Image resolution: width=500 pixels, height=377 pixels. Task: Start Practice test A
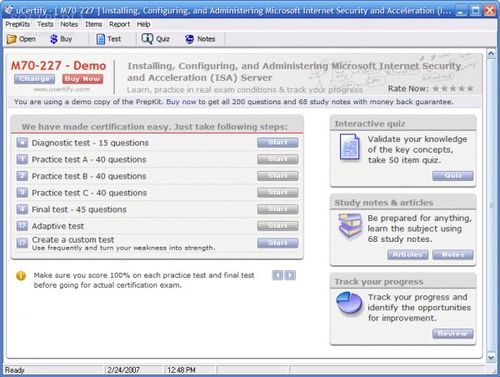point(278,159)
